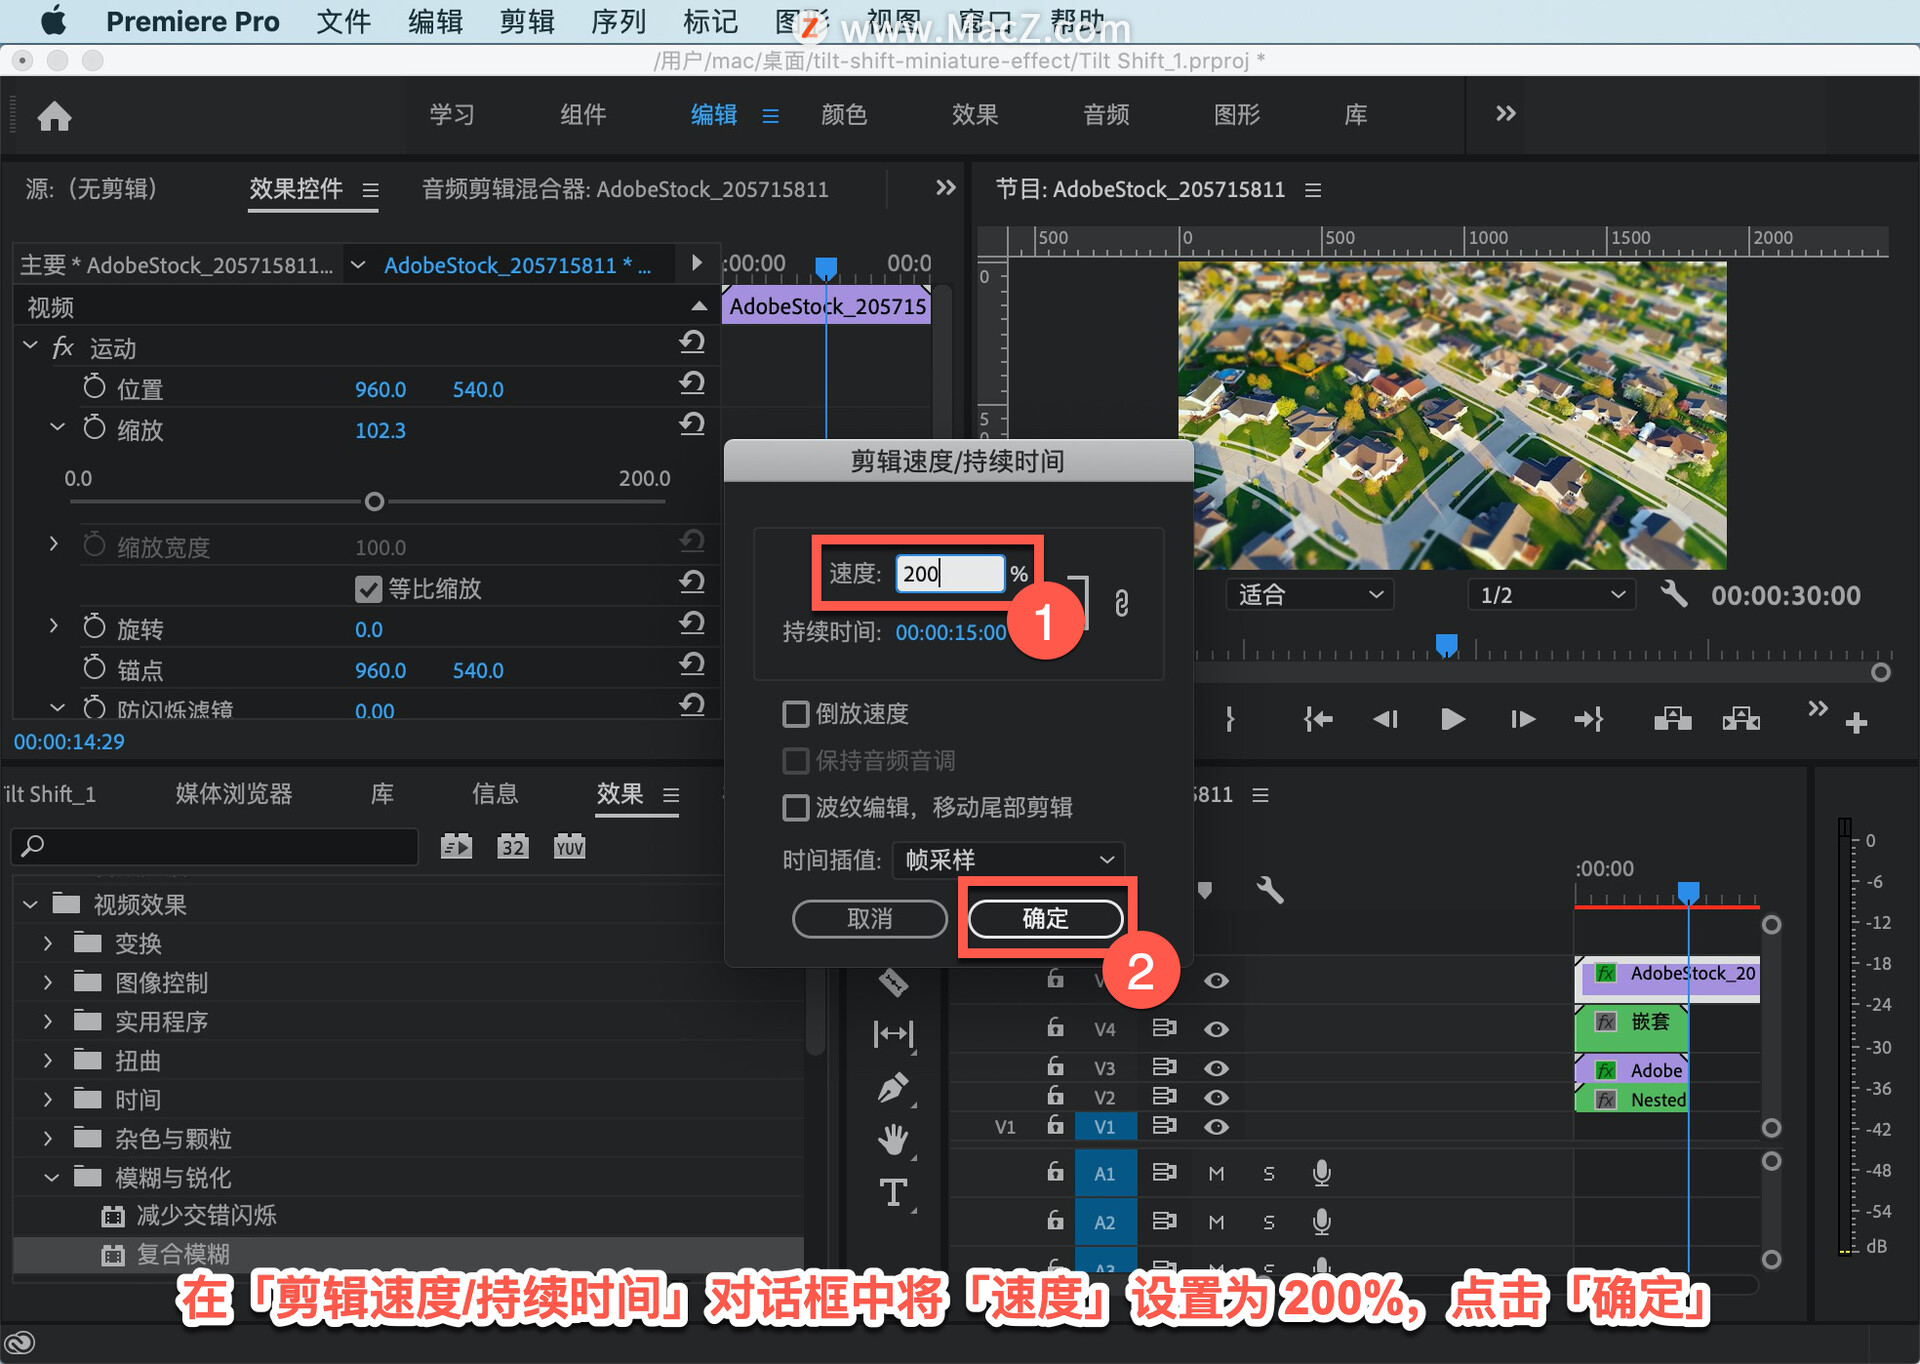
Task: Collapse the 模糊与锐化 folder
Action: [x=51, y=1177]
